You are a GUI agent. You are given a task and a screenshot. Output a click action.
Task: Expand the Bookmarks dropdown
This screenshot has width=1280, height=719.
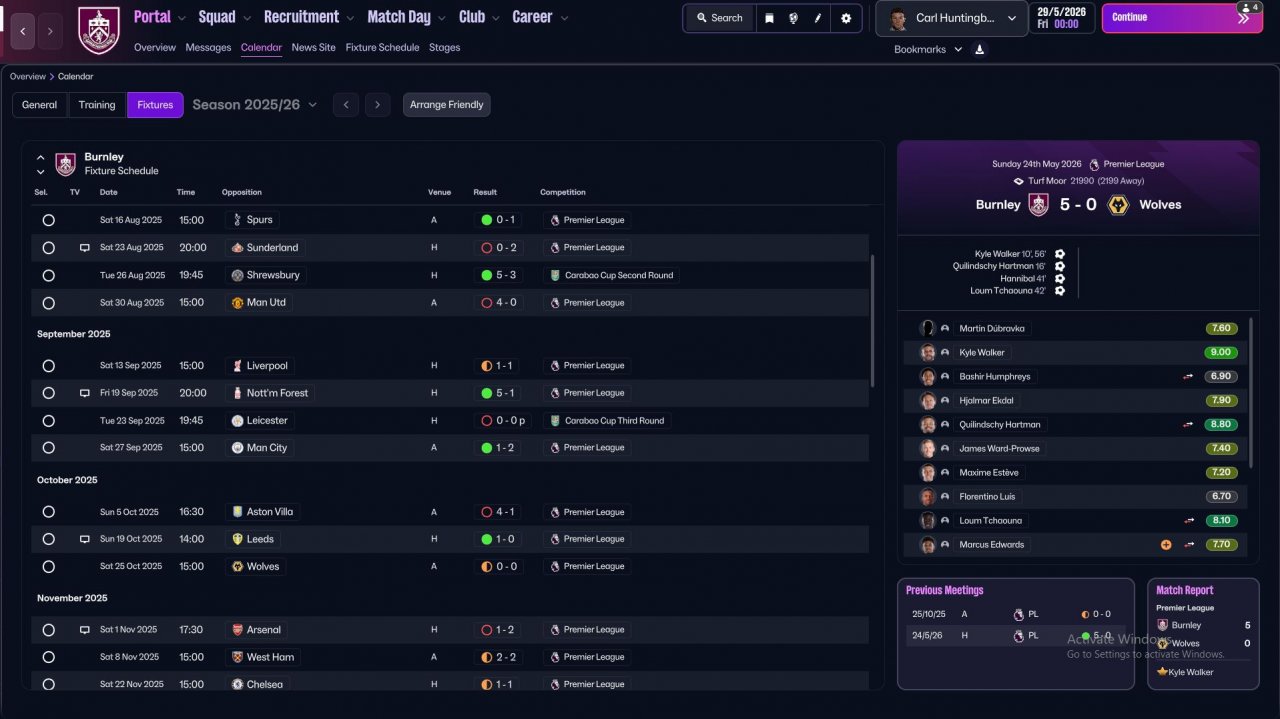pyautogui.click(x=928, y=49)
